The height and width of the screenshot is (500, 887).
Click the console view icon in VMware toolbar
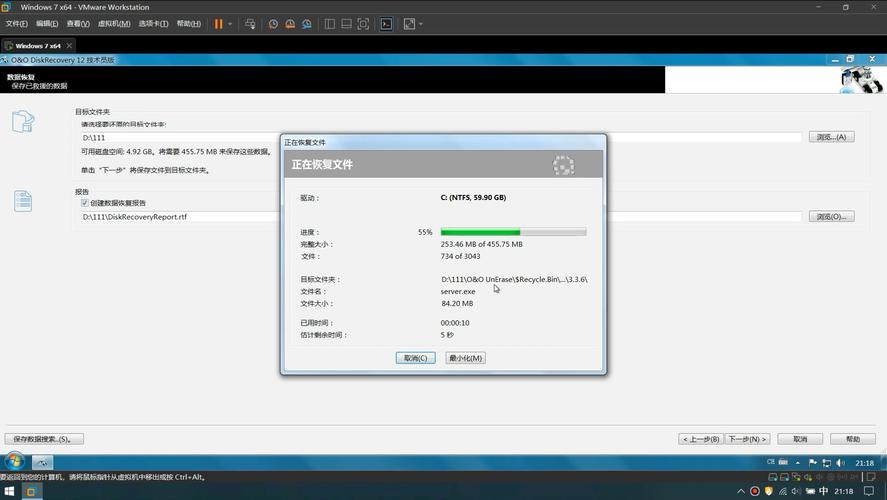click(386, 24)
